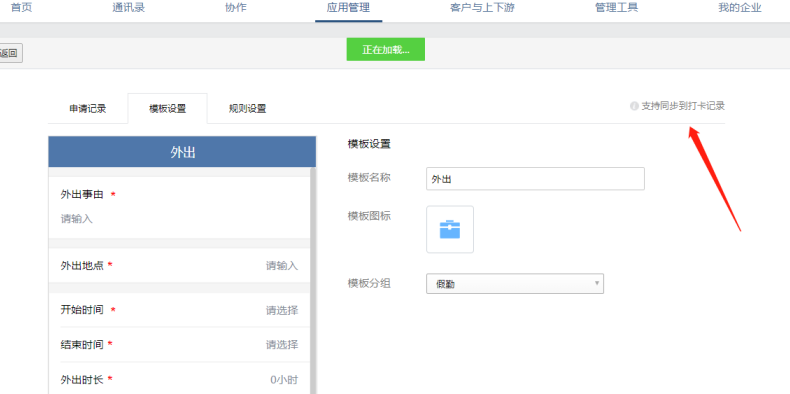Open 我的企业 in the top navigation
Viewport: 790px width, 394px height.
point(740,8)
